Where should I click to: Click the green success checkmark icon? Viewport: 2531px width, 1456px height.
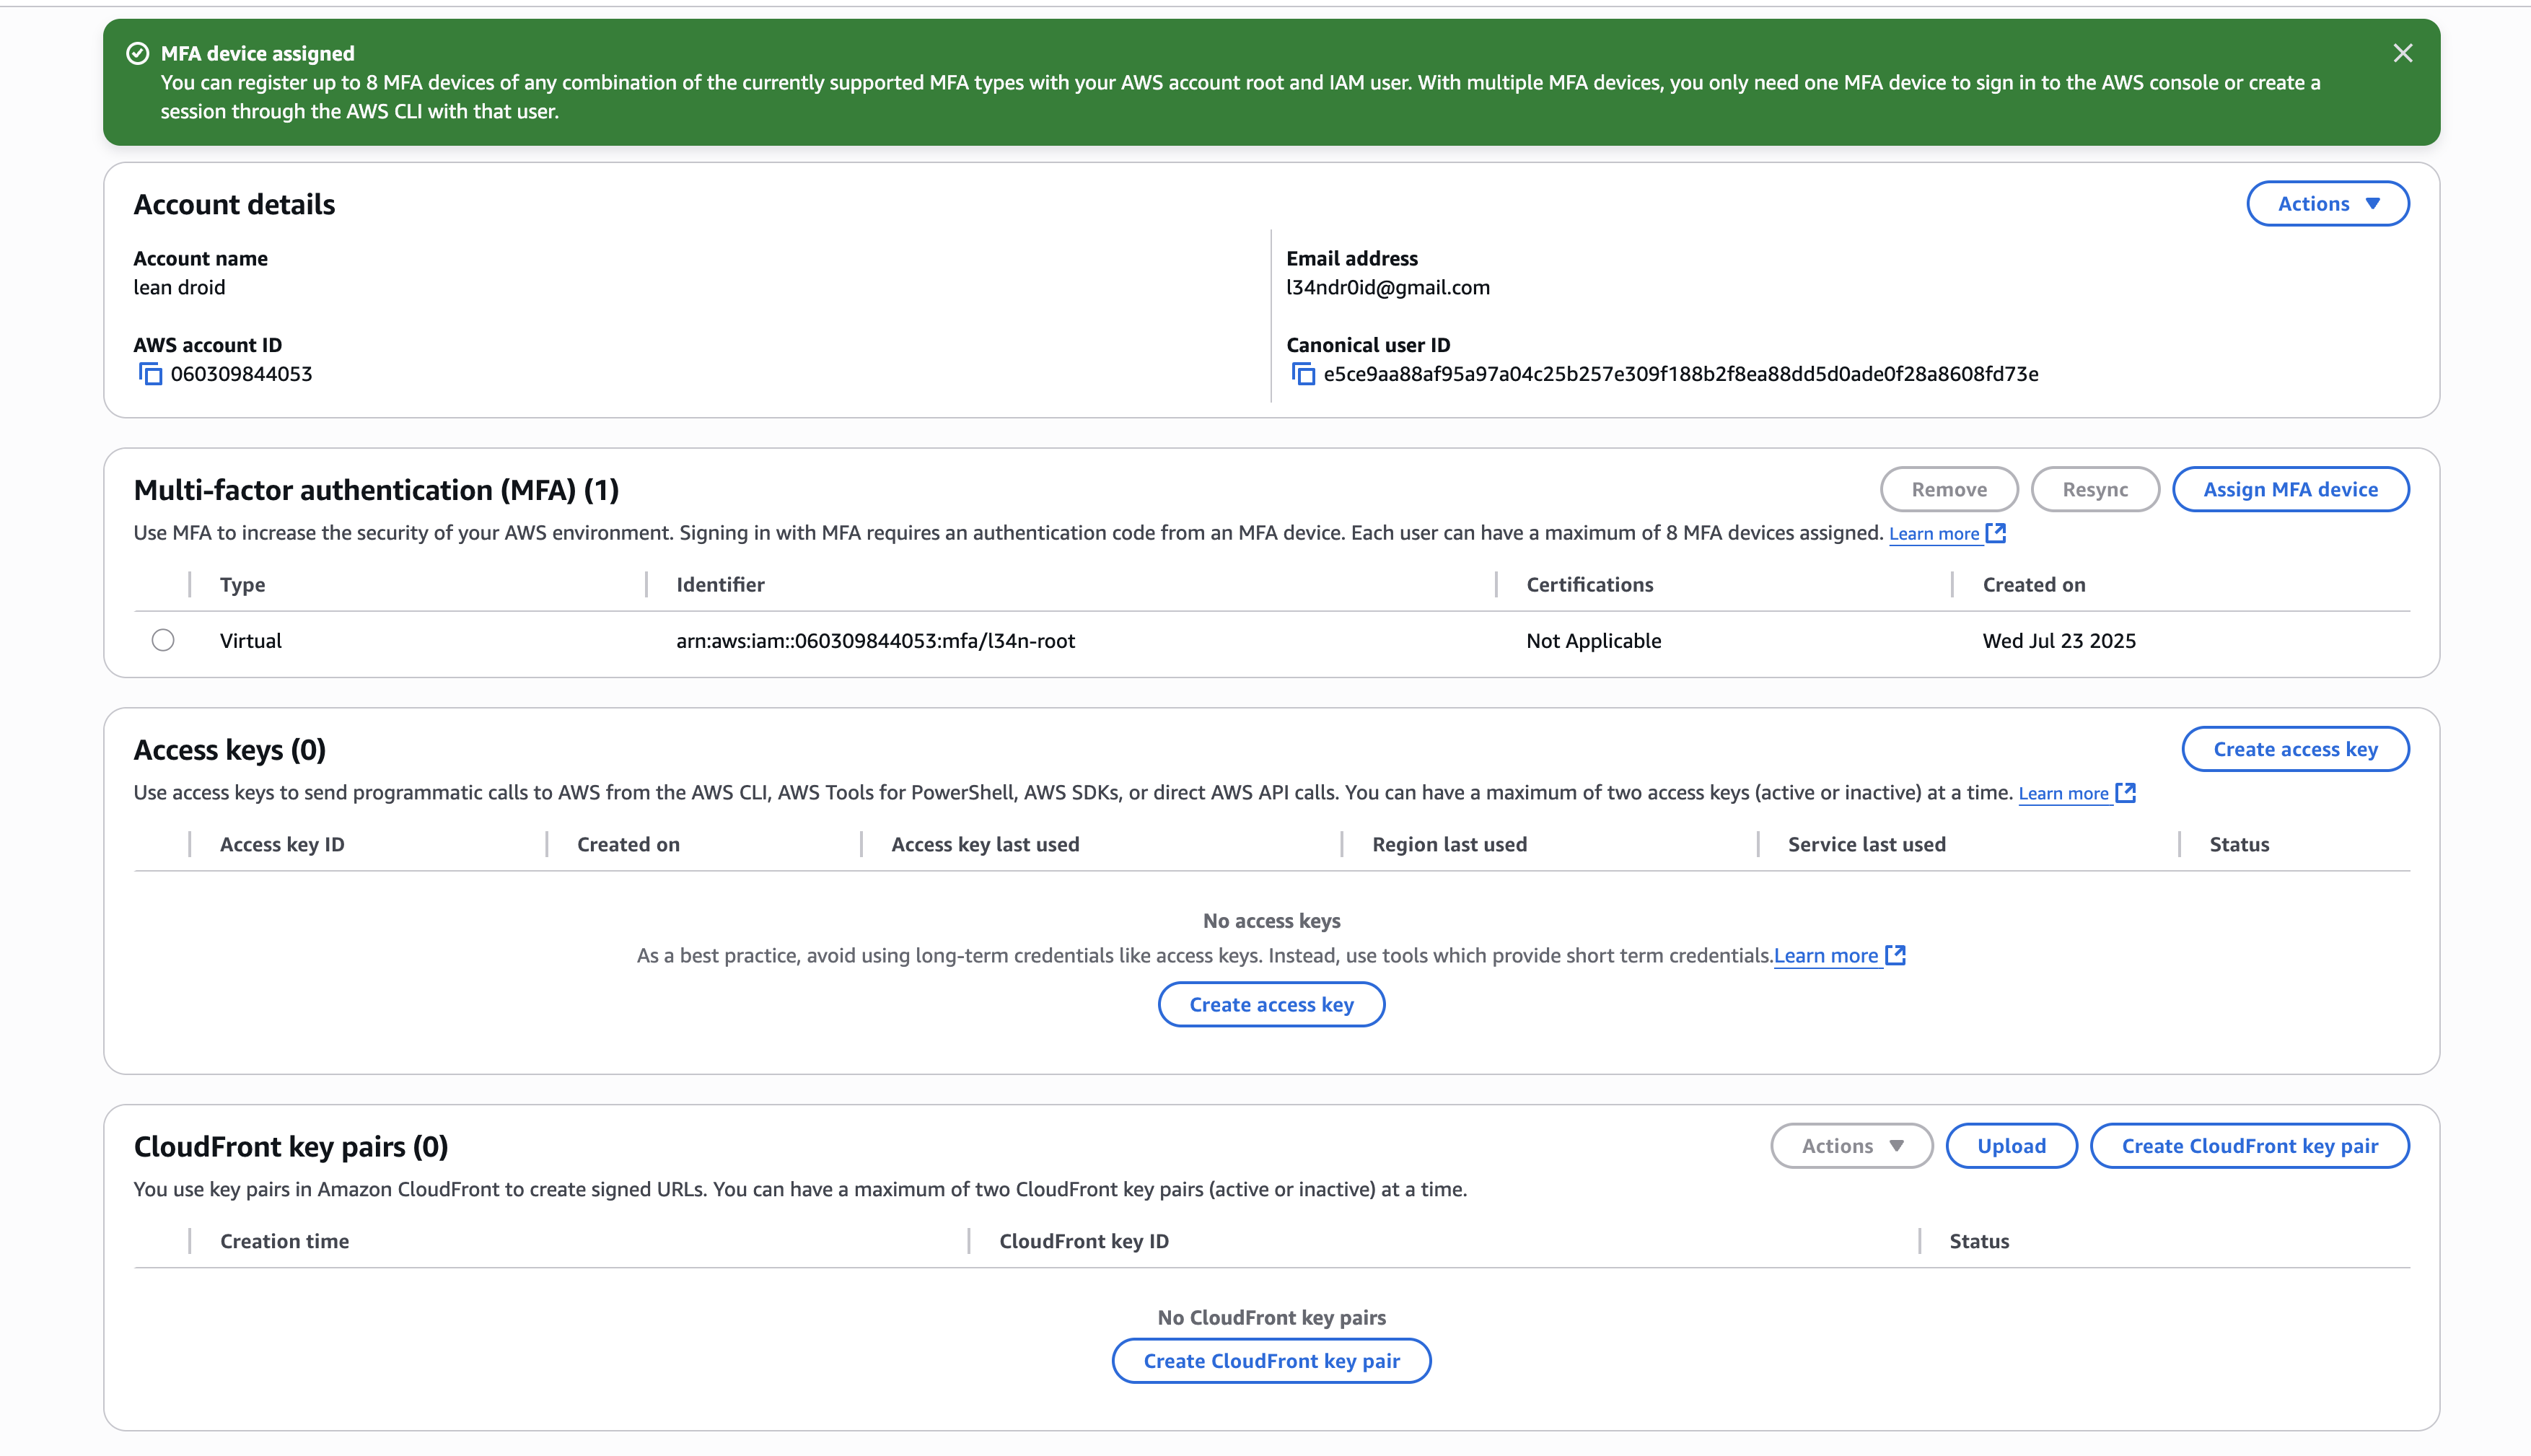138,53
